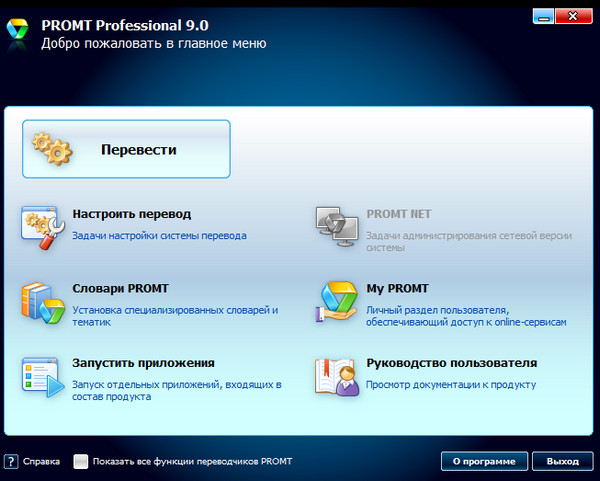Viewport: 600px width, 481px height.
Task: Select the Руководство пользователя heading
Action: pos(452,363)
